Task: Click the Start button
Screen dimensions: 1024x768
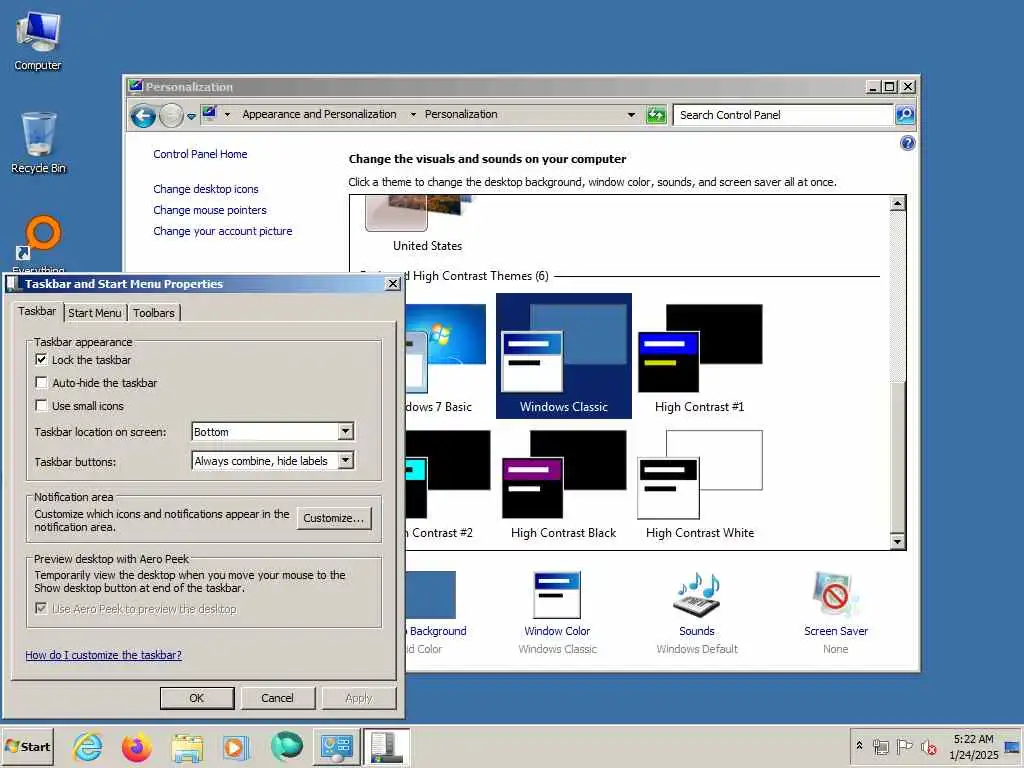Action: pos(27,747)
